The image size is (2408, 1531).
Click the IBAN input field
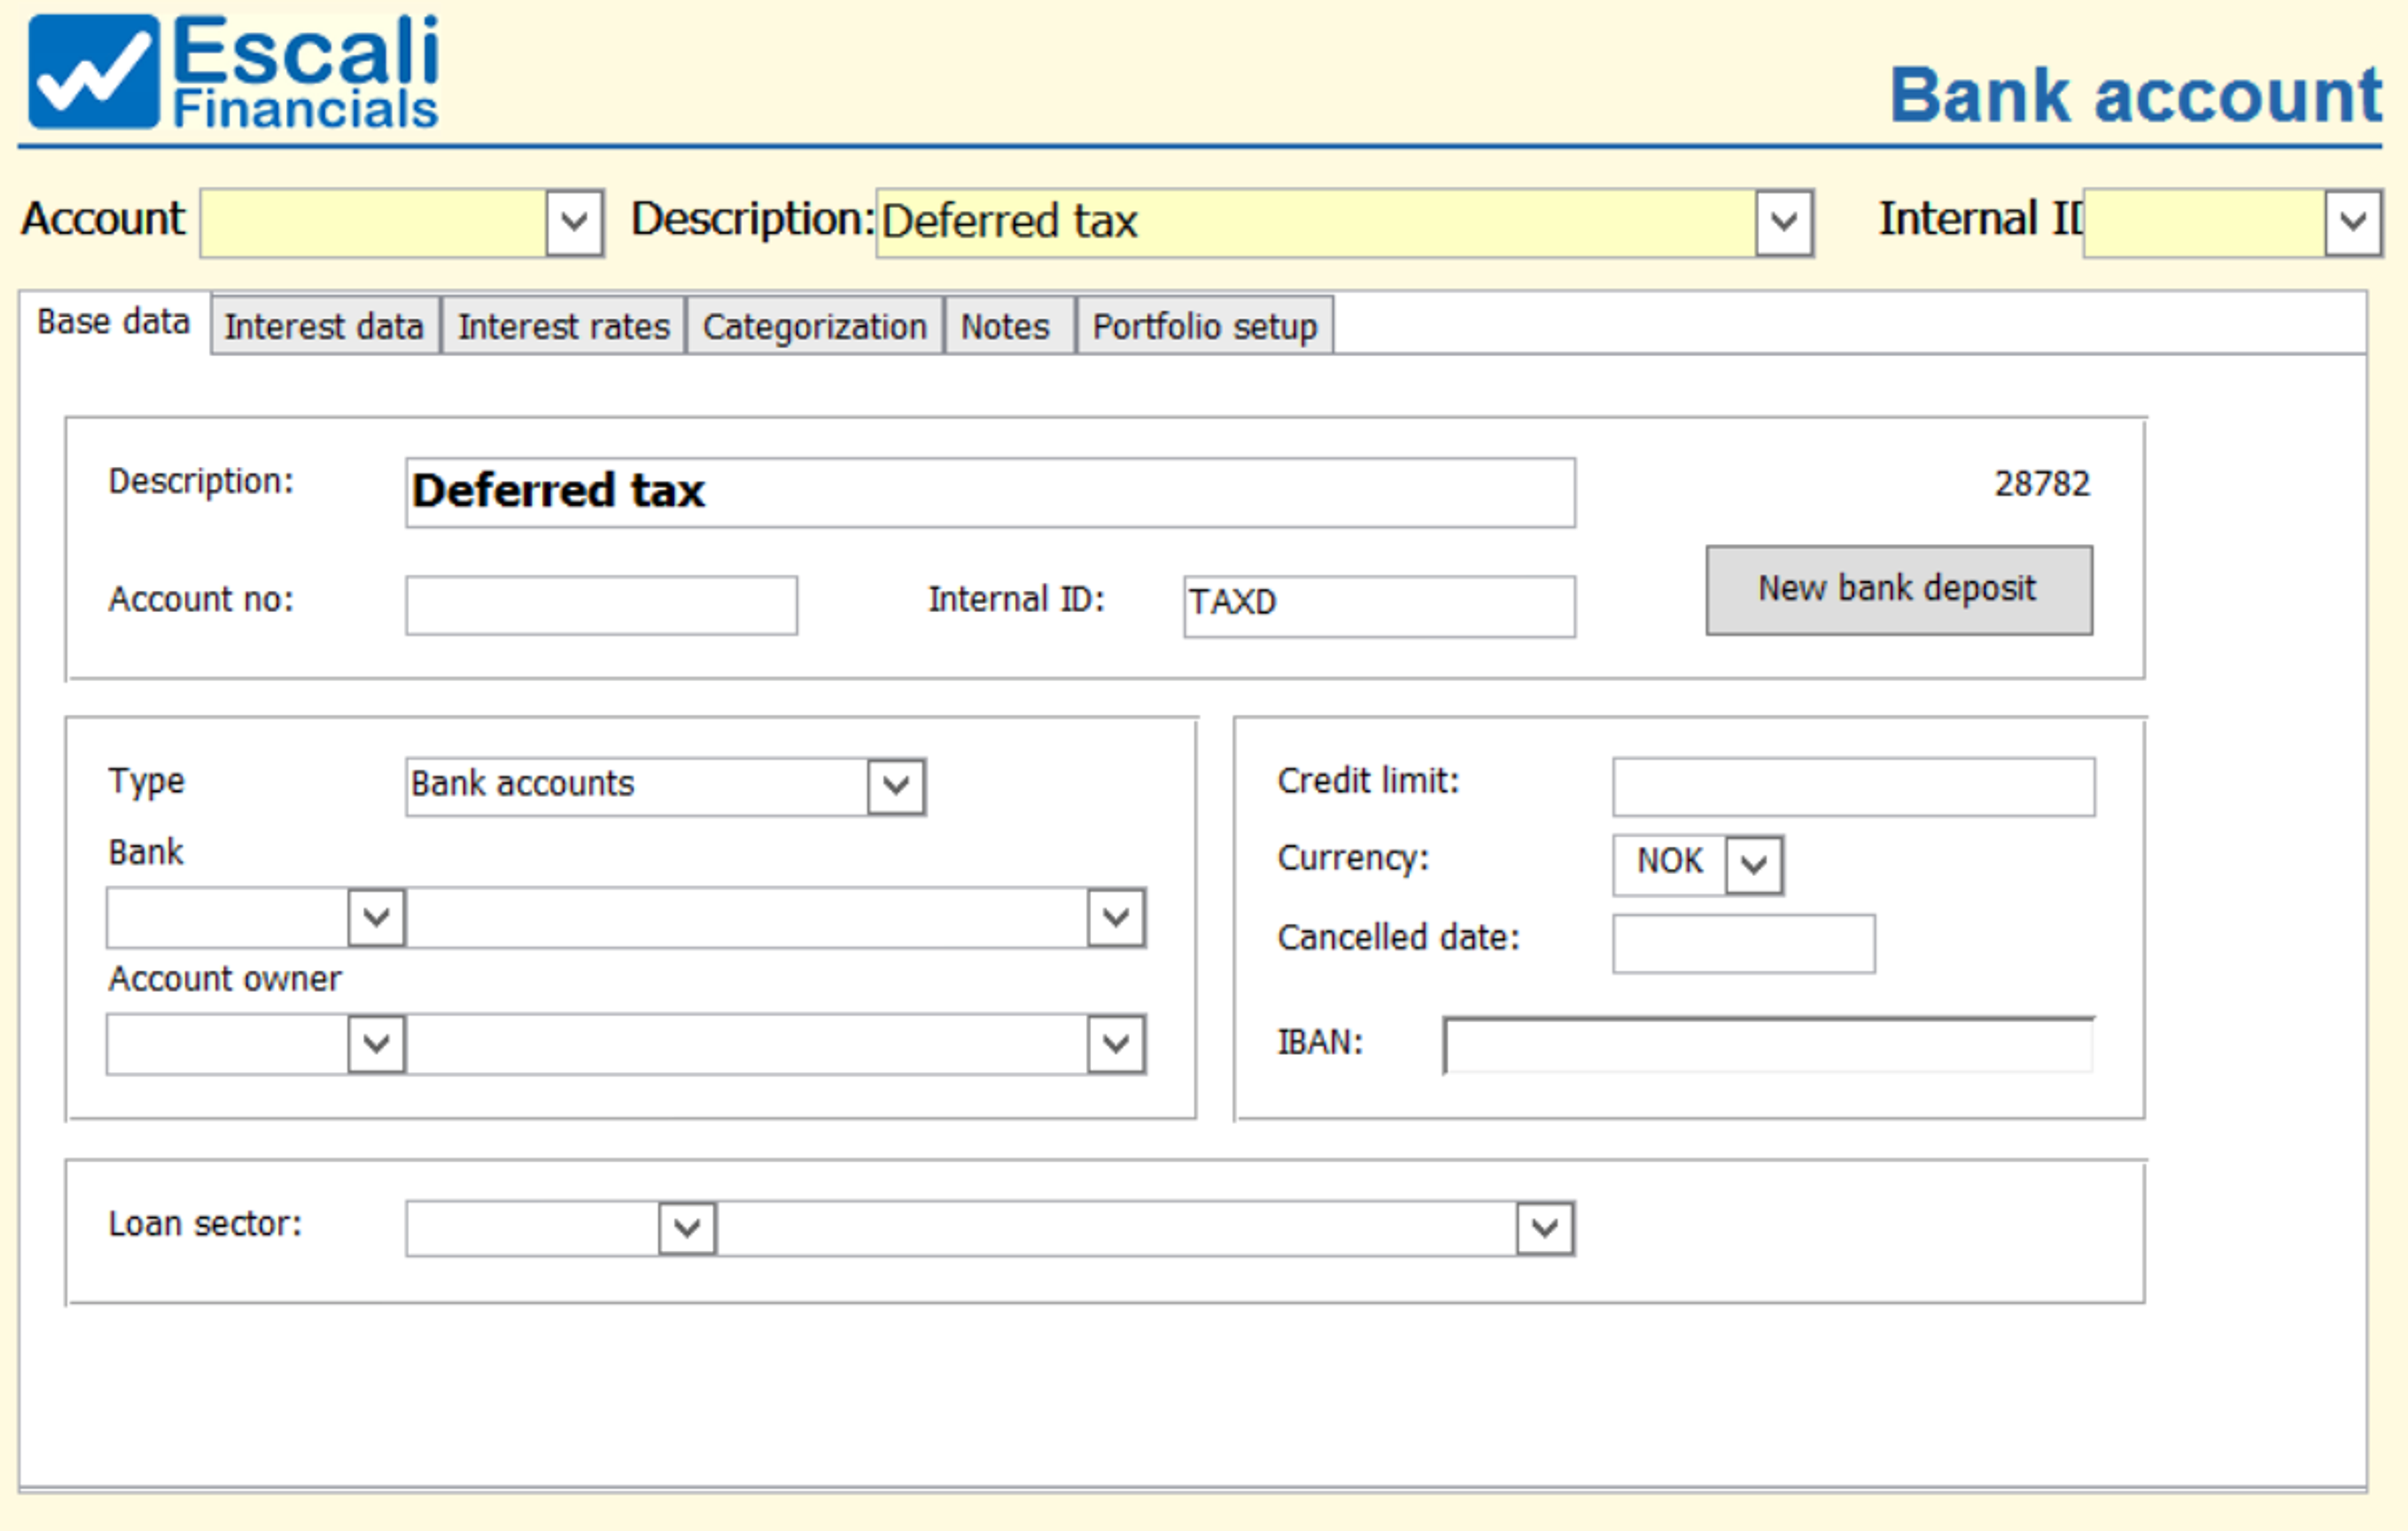(1768, 1046)
